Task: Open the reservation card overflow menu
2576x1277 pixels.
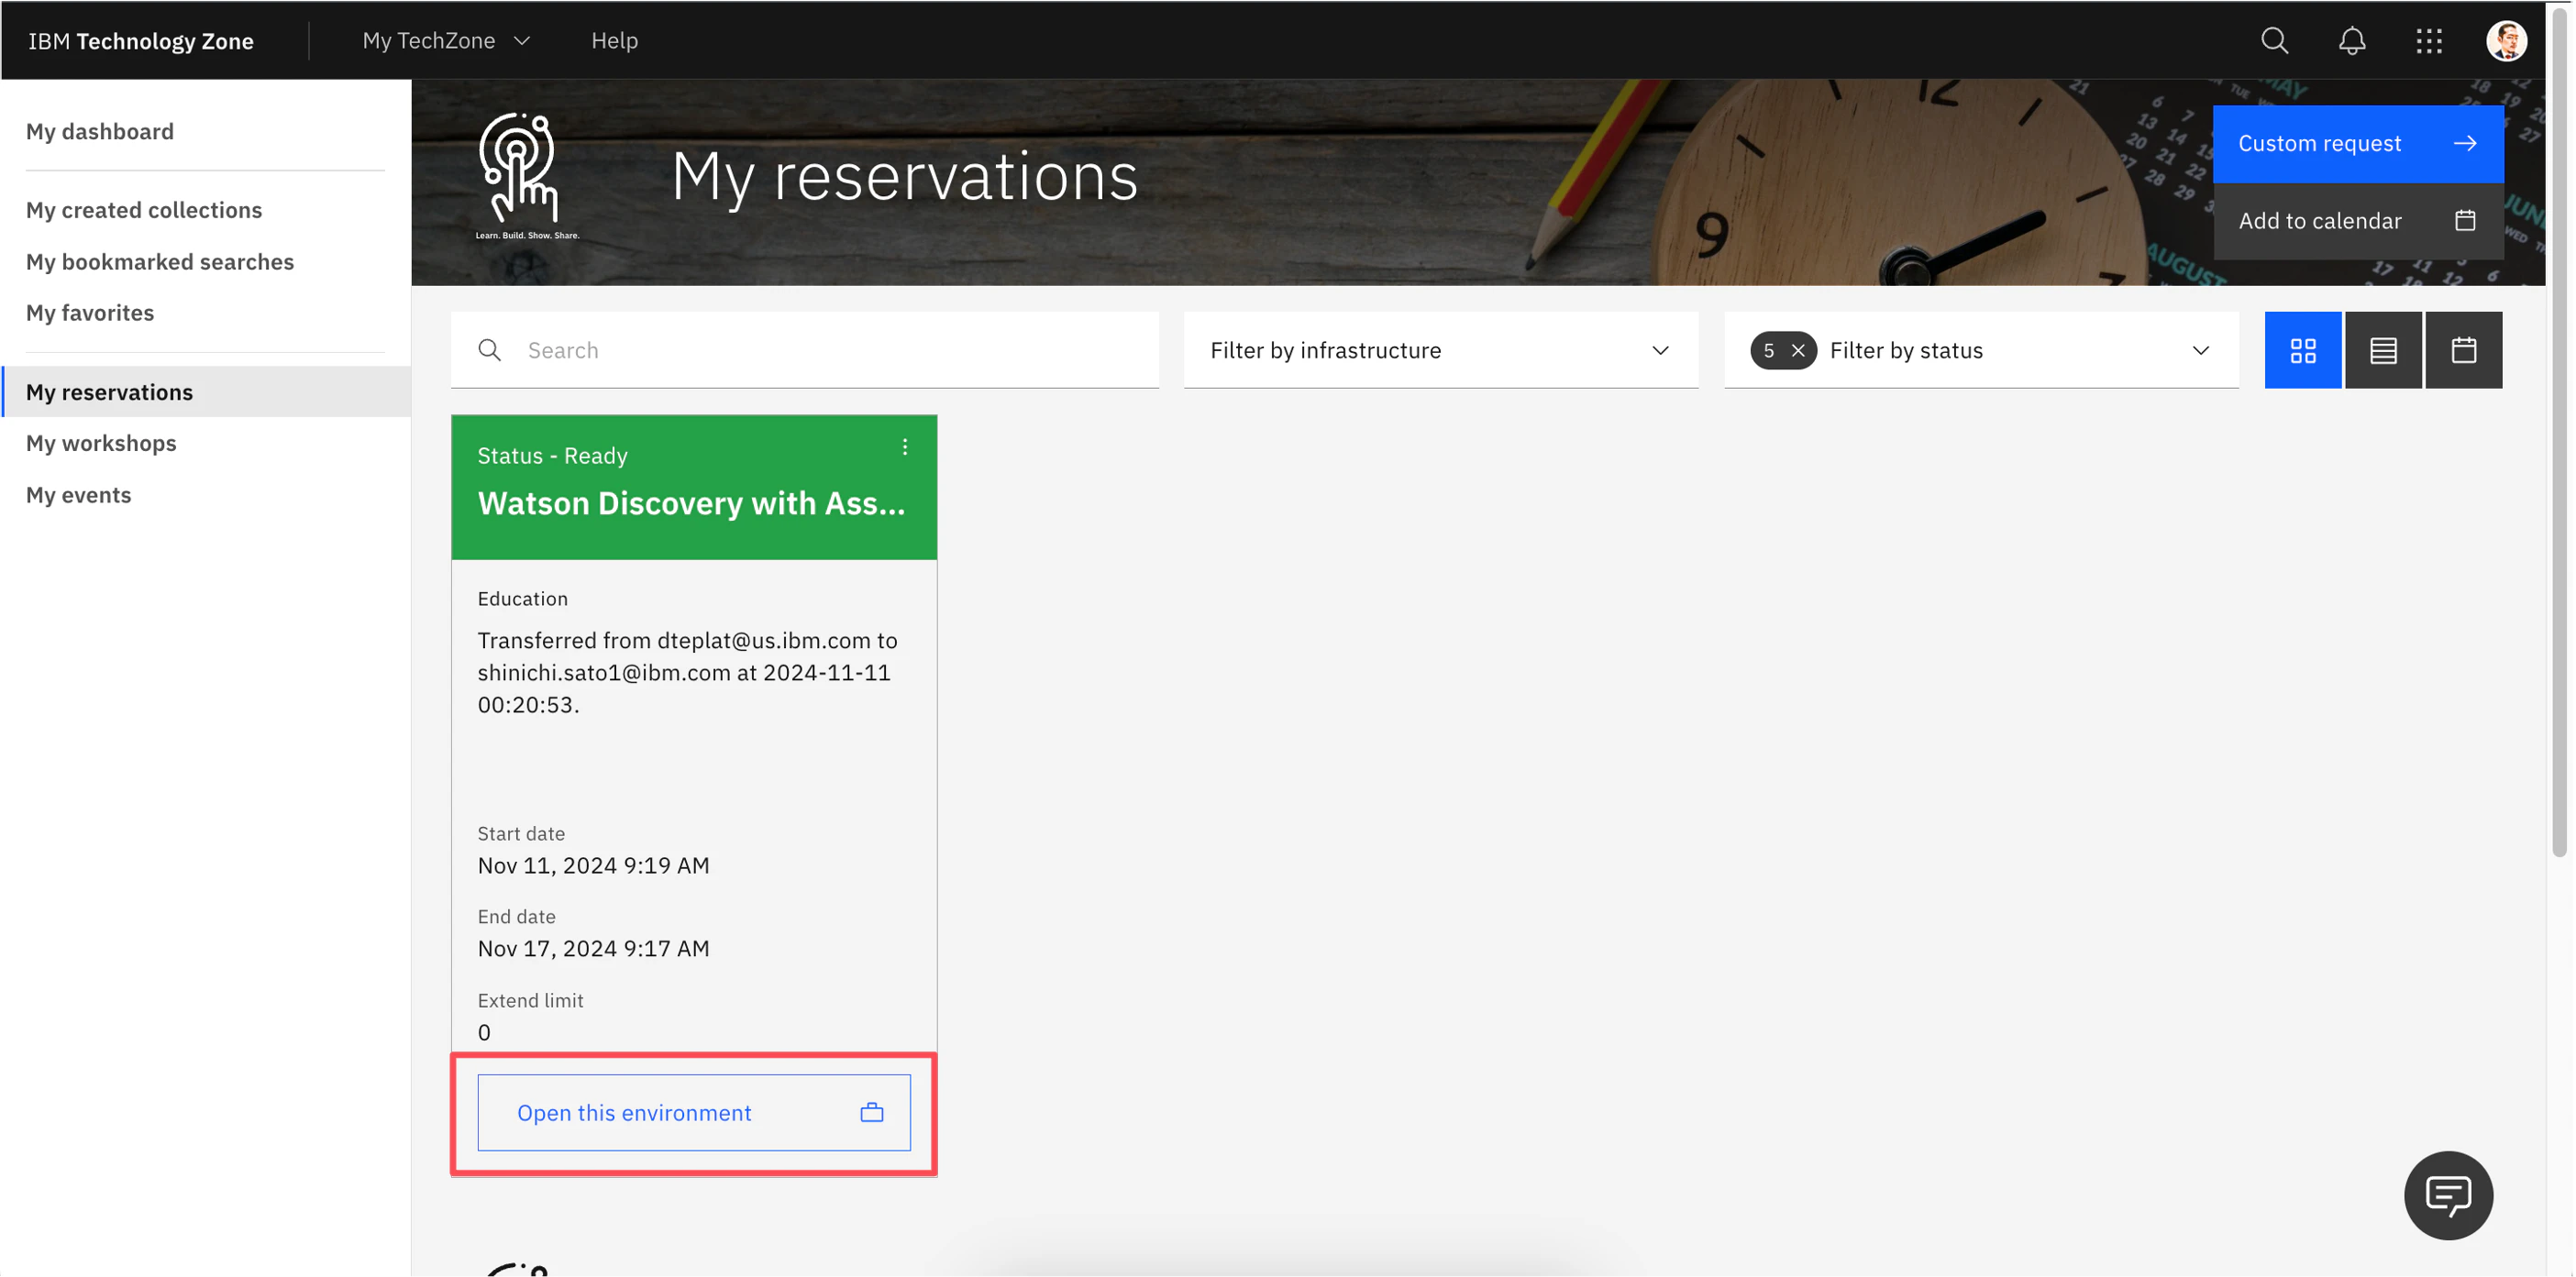Action: [x=905, y=447]
